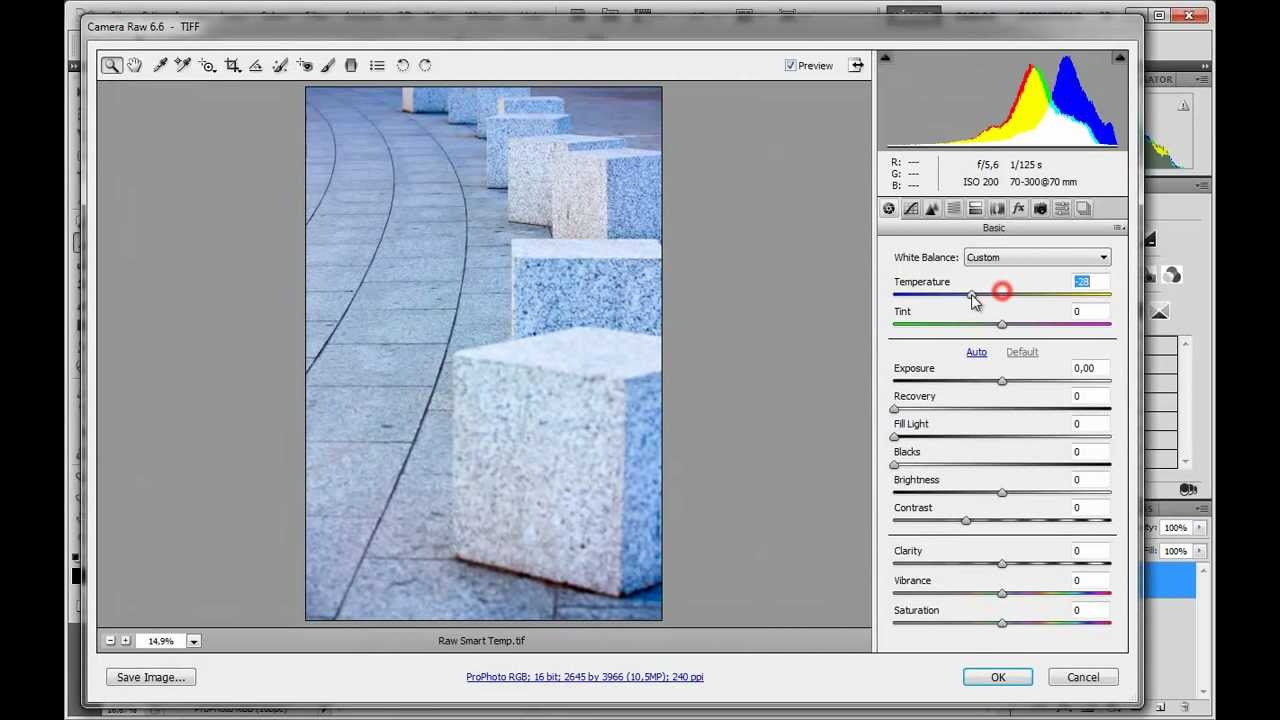Image resolution: width=1280 pixels, height=720 pixels.
Task: Open workflow options ProPhoto RGB link
Action: click(585, 677)
